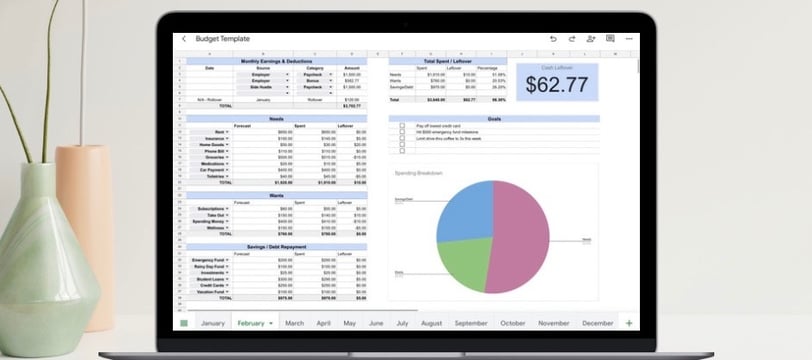Switch to the May sheet tab
Image resolution: width=812 pixels, height=360 pixels.
tap(350, 323)
